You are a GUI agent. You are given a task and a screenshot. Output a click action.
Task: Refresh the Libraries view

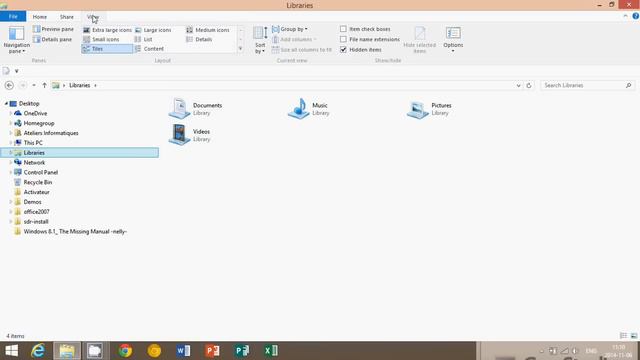tap(529, 85)
